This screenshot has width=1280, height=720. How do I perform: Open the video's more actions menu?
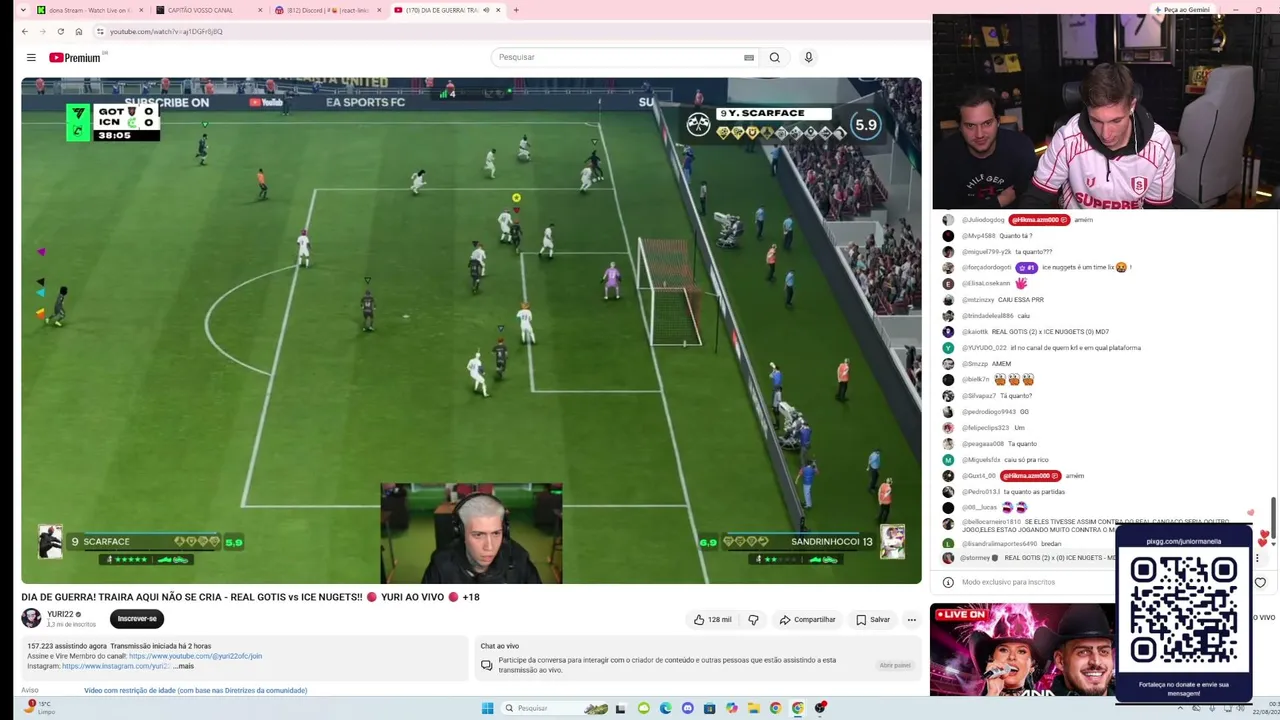[x=911, y=620]
